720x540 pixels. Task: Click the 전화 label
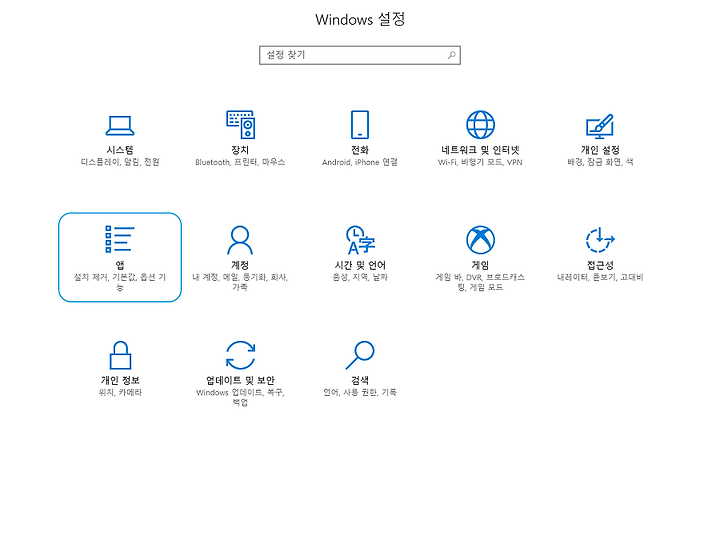[x=360, y=150]
